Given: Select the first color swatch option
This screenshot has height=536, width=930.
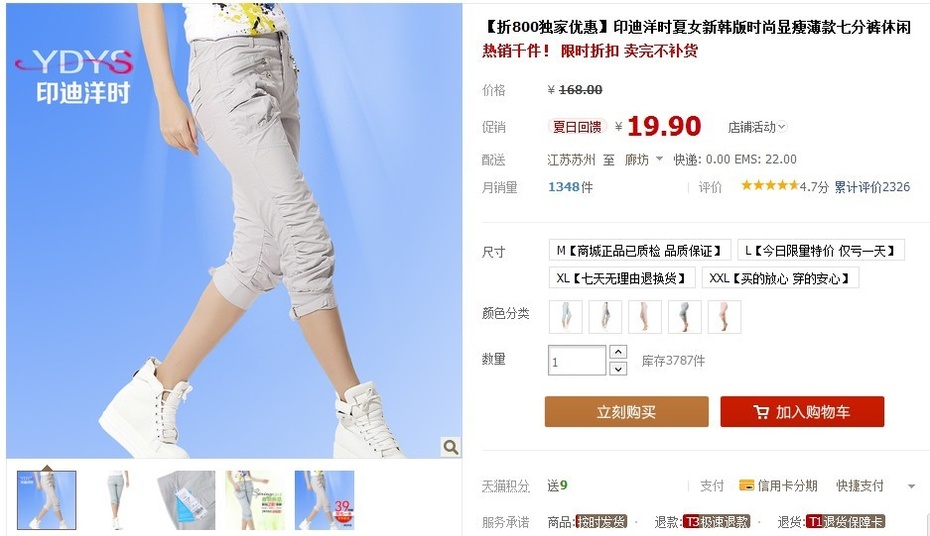Looking at the screenshot, I should coord(566,317).
